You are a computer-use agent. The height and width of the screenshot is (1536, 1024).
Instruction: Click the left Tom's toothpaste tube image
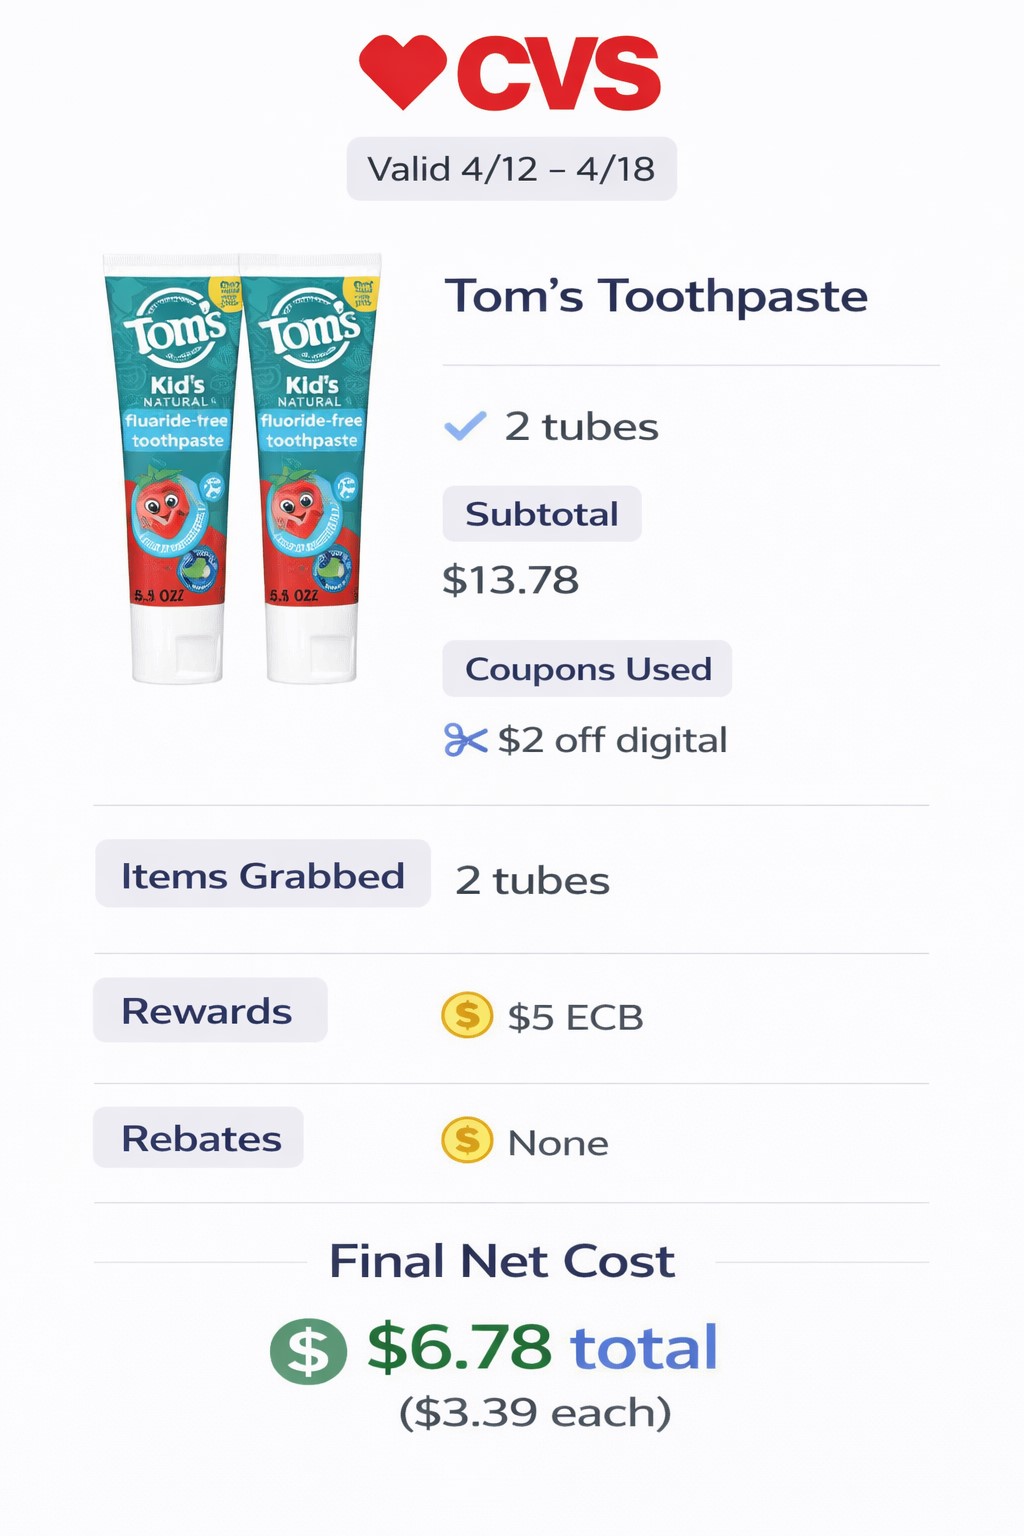point(176,470)
